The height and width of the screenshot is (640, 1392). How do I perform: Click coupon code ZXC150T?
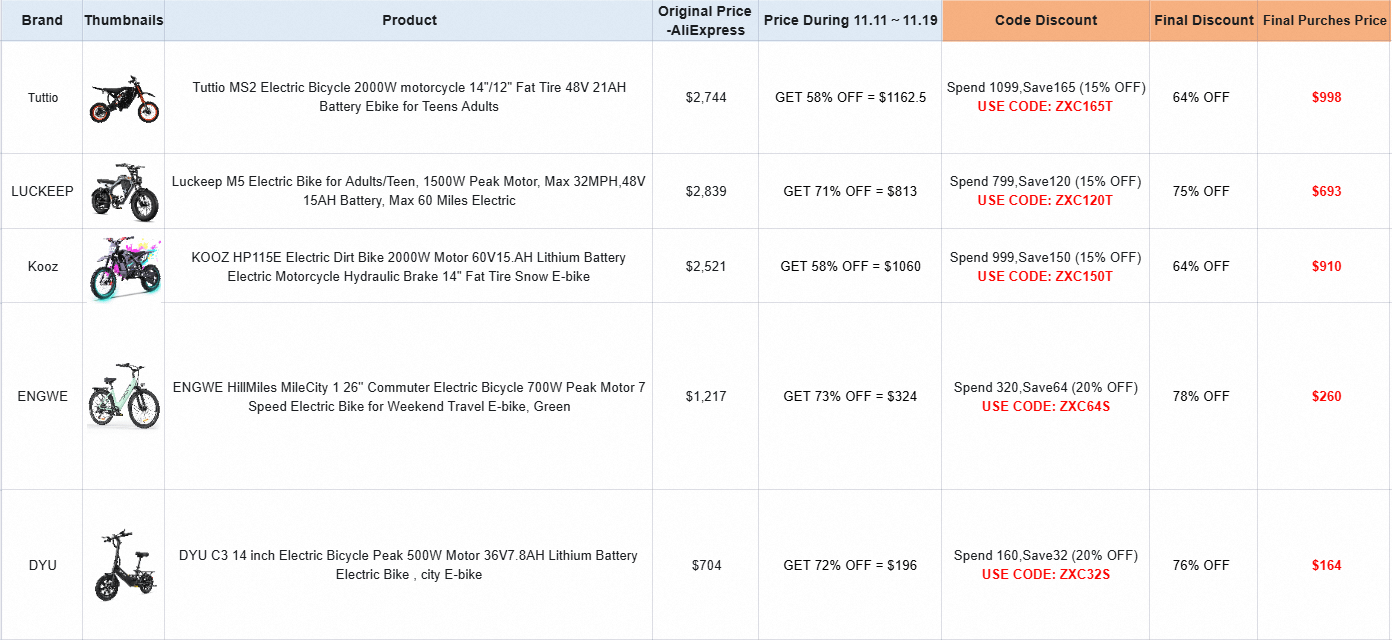[x=1045, y=276]
